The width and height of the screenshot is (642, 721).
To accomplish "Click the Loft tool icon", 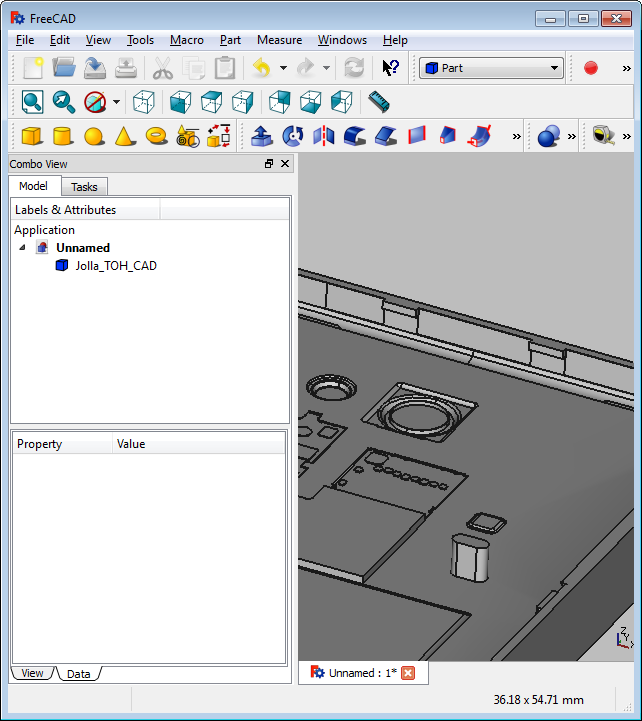I will (447, 136).
